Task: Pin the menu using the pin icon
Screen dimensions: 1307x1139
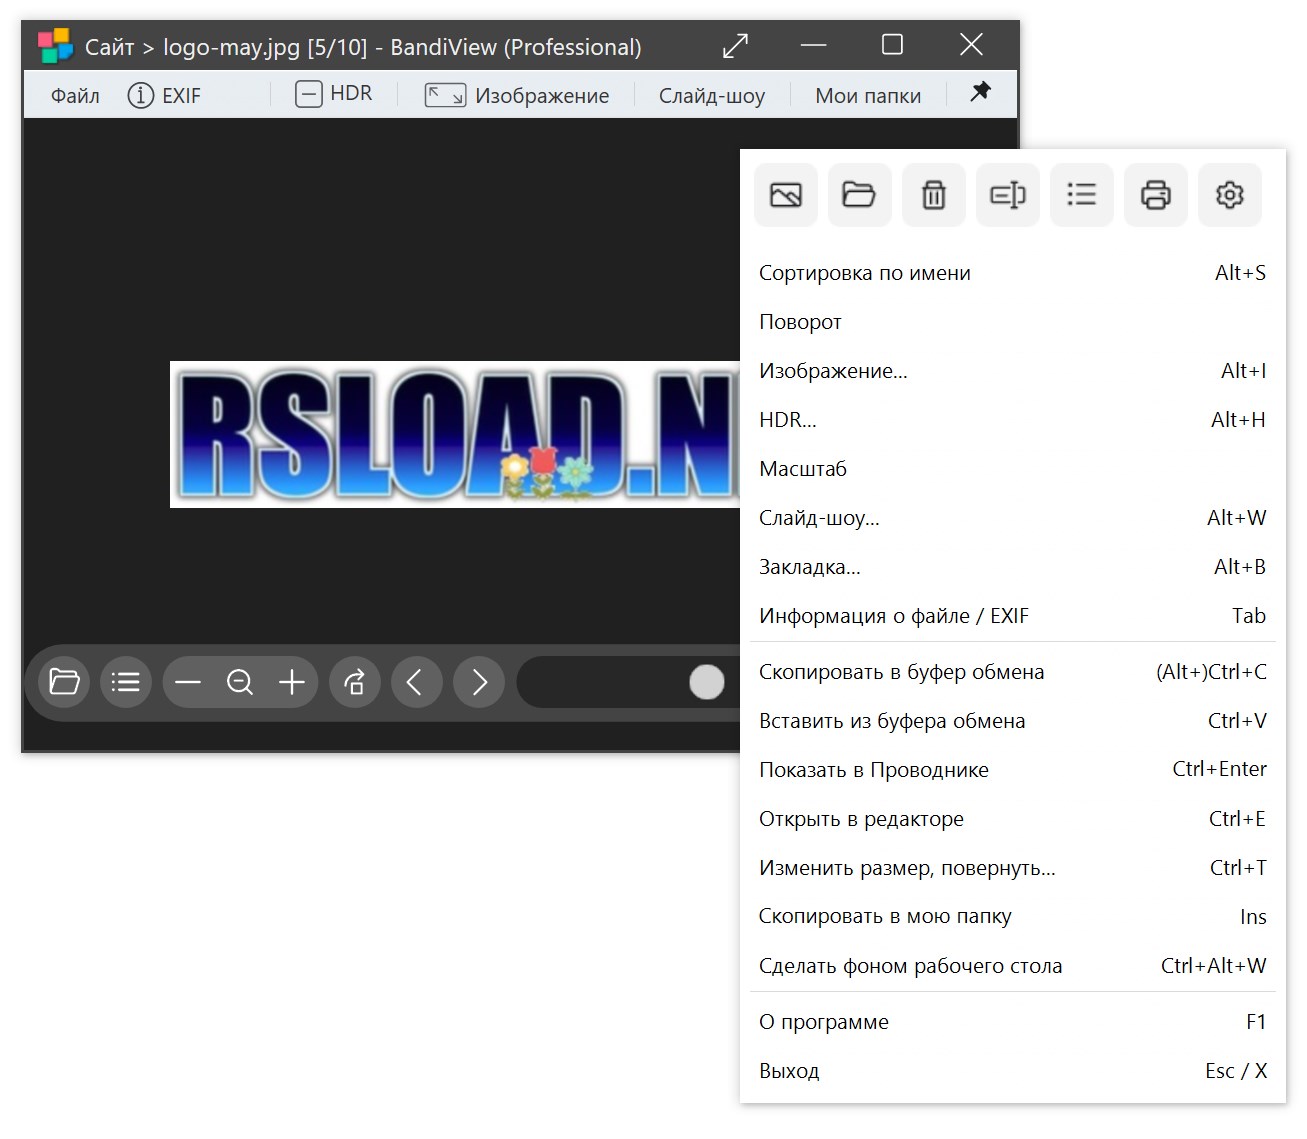Action: pos(980,92)
